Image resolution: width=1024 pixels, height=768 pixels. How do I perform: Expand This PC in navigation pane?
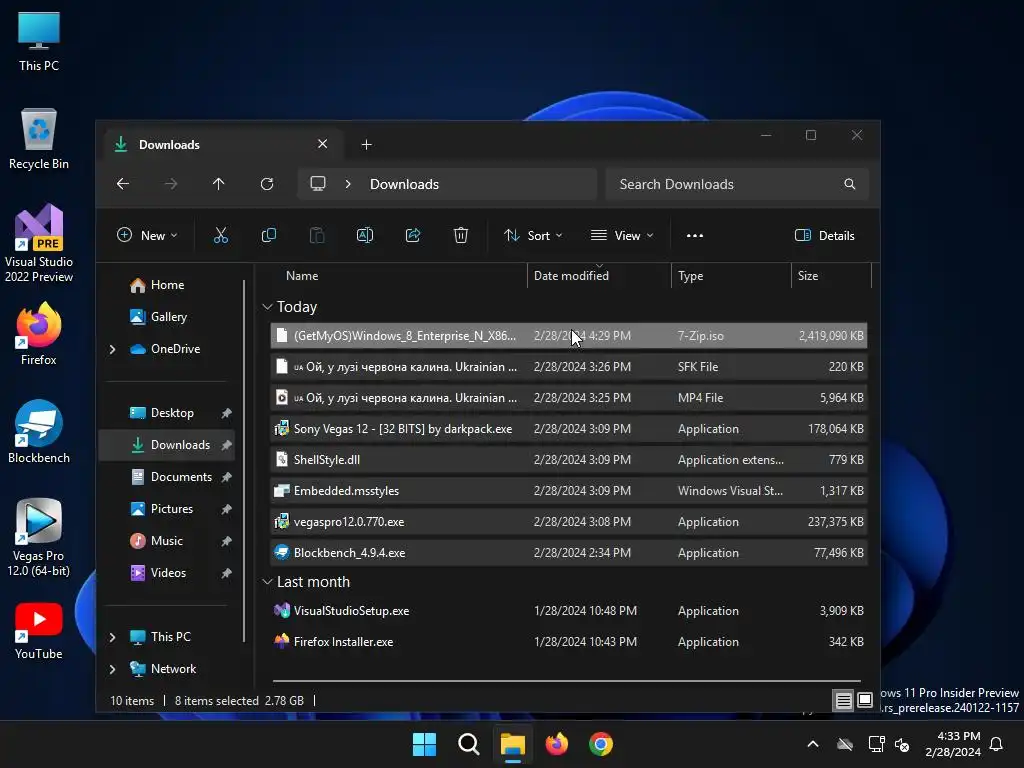coord(112,637)
